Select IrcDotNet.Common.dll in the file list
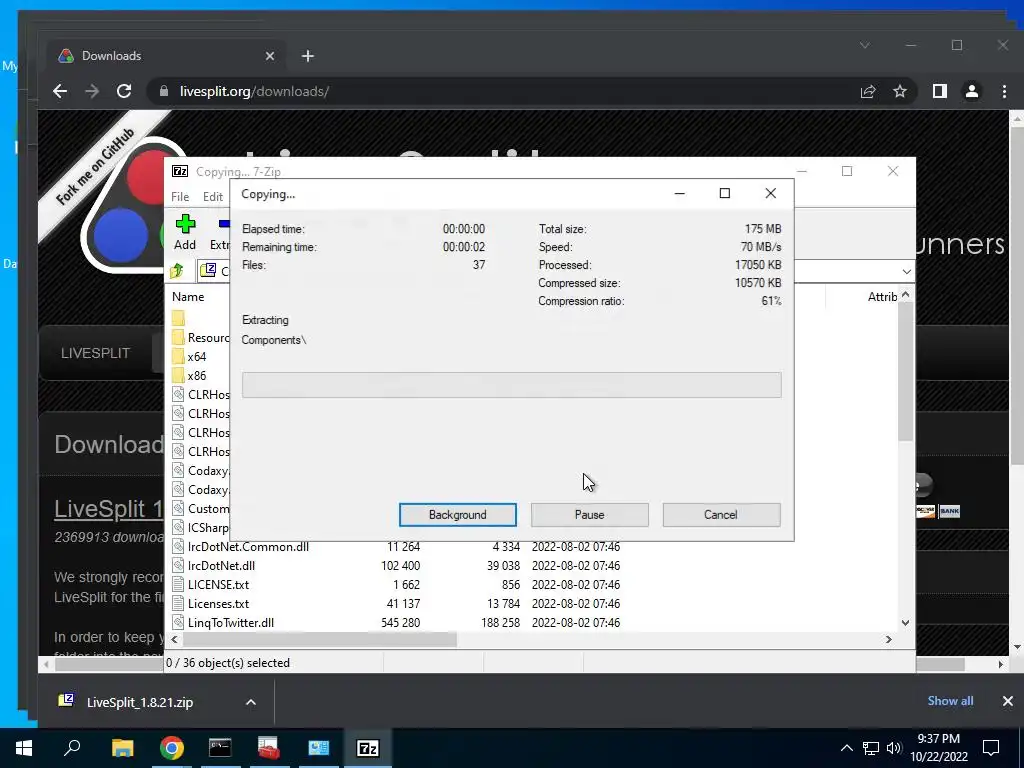The image size is (1024, 768). (248, 547)
